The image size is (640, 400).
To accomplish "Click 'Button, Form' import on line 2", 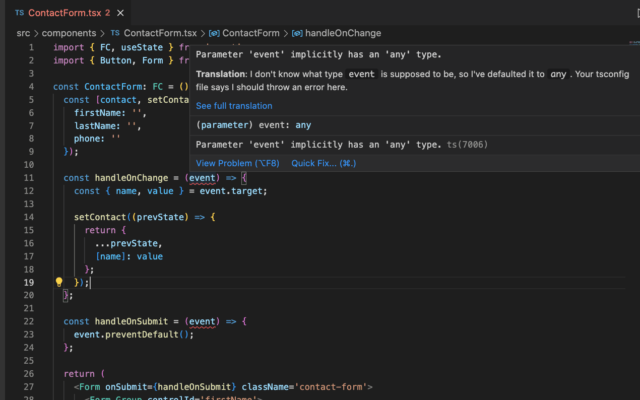I will [131, 60].
